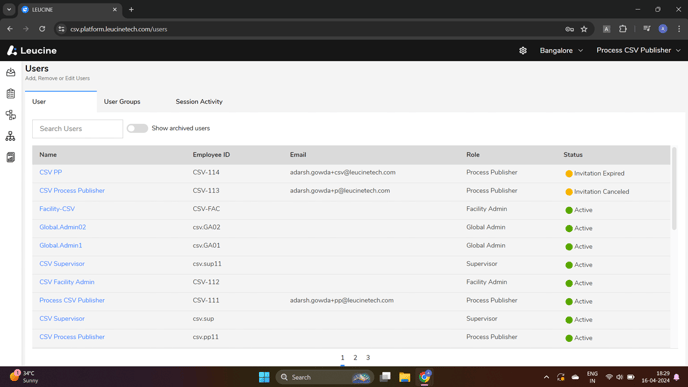Open the A extension icon in toolbar
The height and width of the screenshot is (387, 688).
606,29
